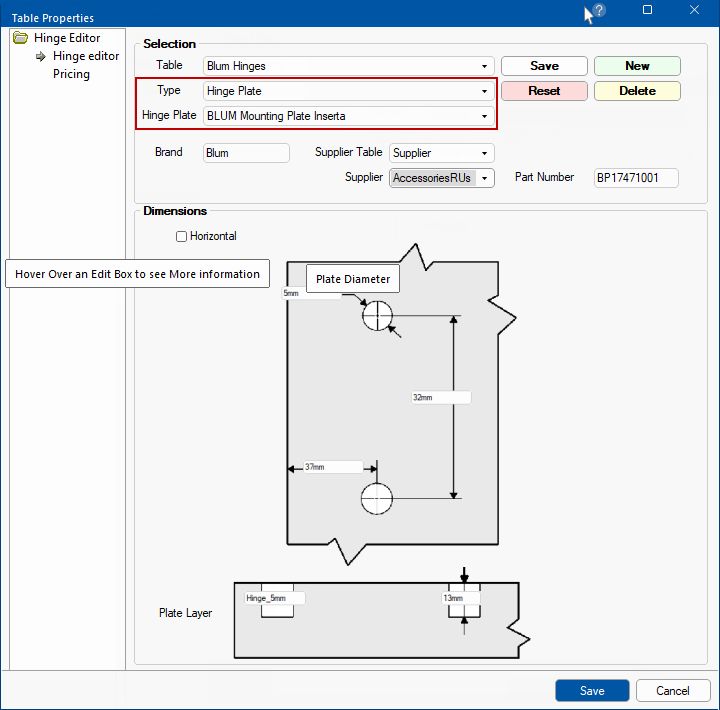The image size is (720, 710).
Task: Click the blue Save button at bottom
Action: pyautogui.click(x=592, y=691)
